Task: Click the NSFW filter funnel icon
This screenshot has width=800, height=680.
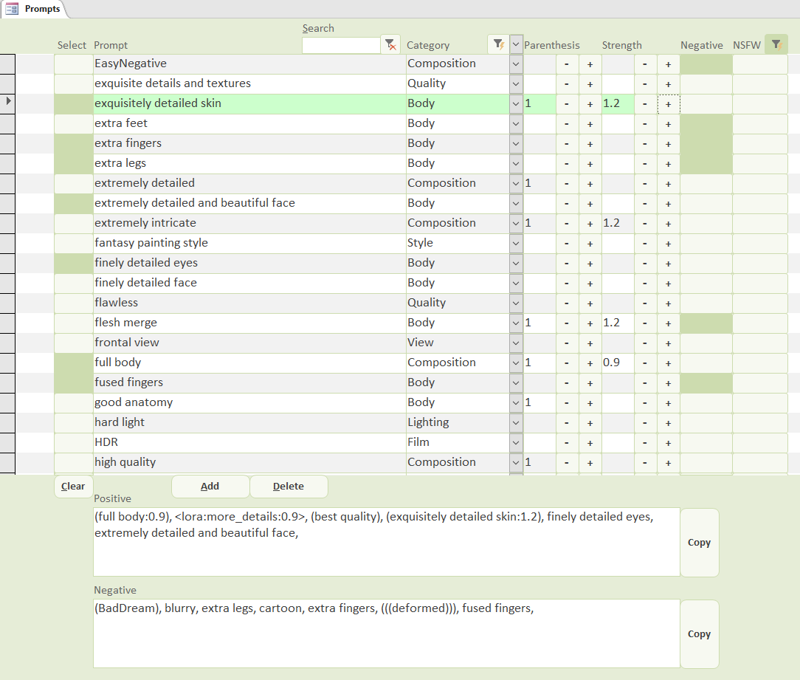Action: click(776, 45)
